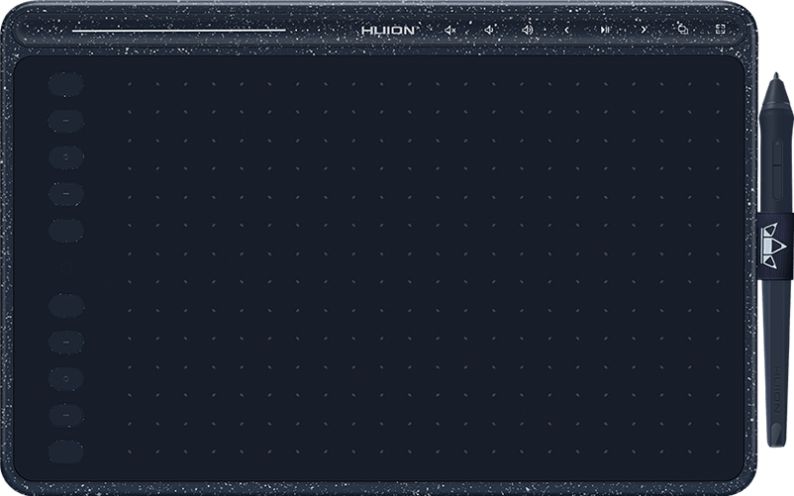Click the white indicator line on top bar
This screenshot has height=496, width=794.
tap(179, 30)
